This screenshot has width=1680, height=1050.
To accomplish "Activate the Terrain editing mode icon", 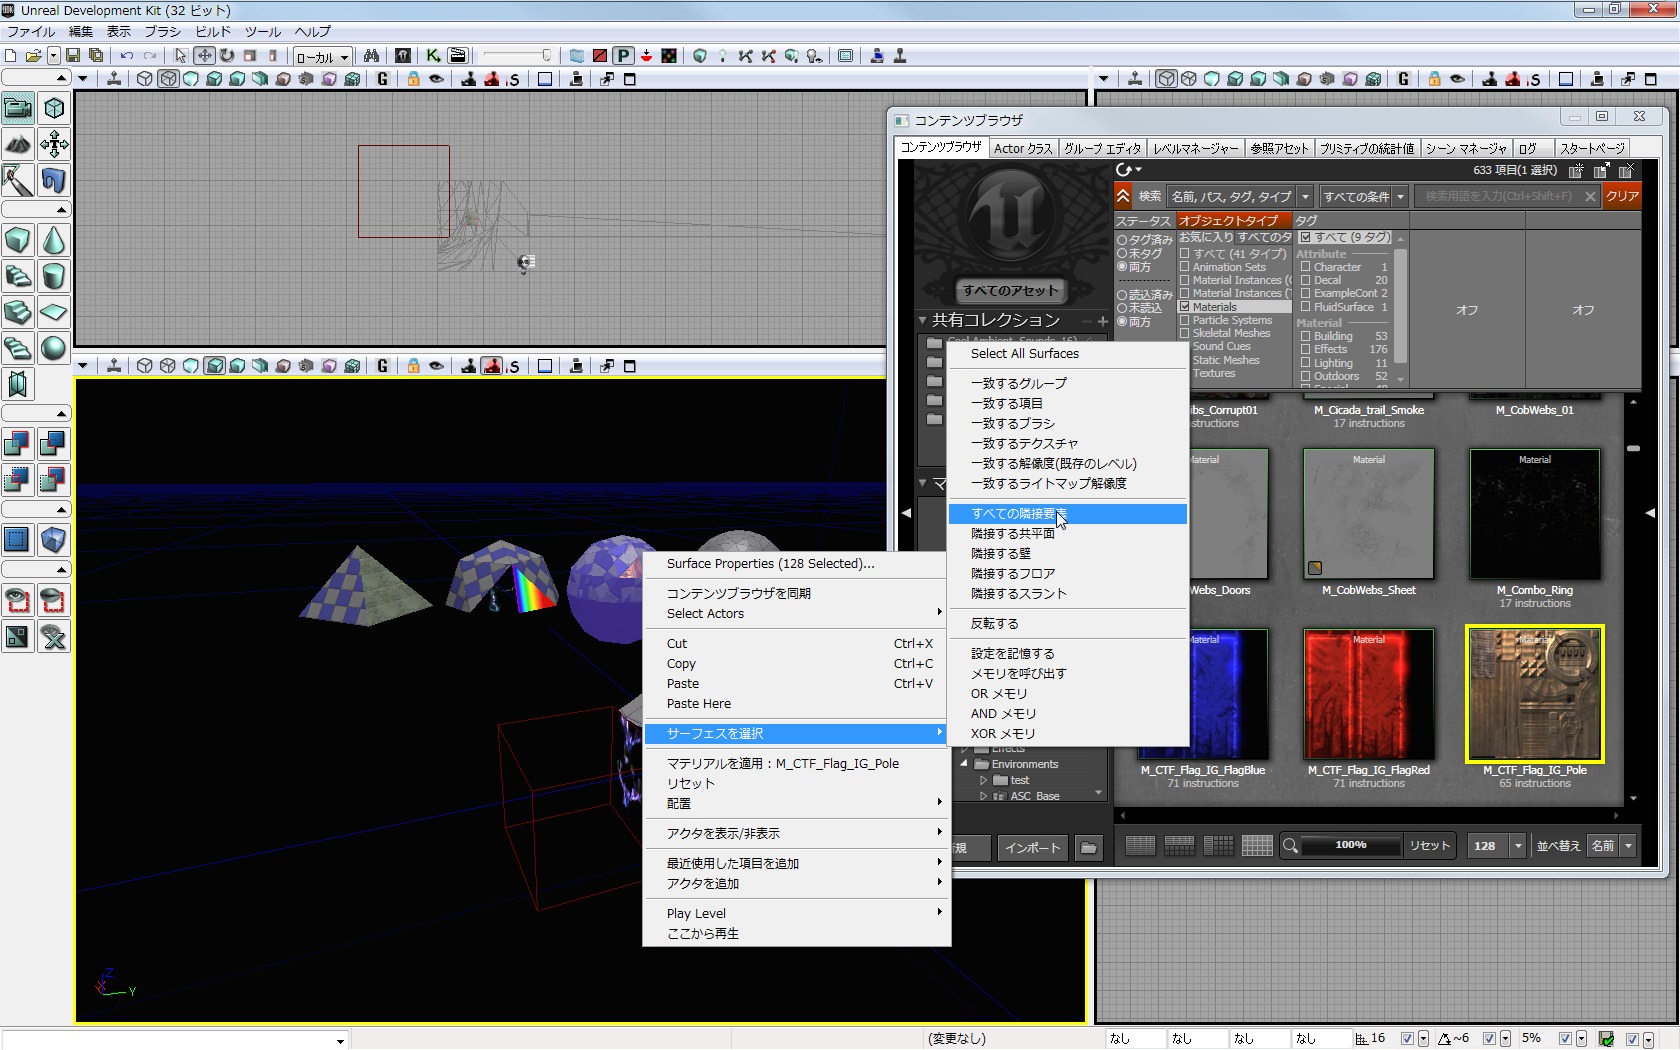I will coord(18,145).
